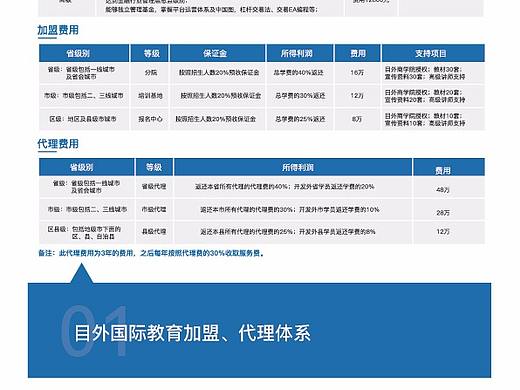Click 市级 cell in the 培训基地 row
This screenshot has height=390, width=520.
(x=84, y=96)
